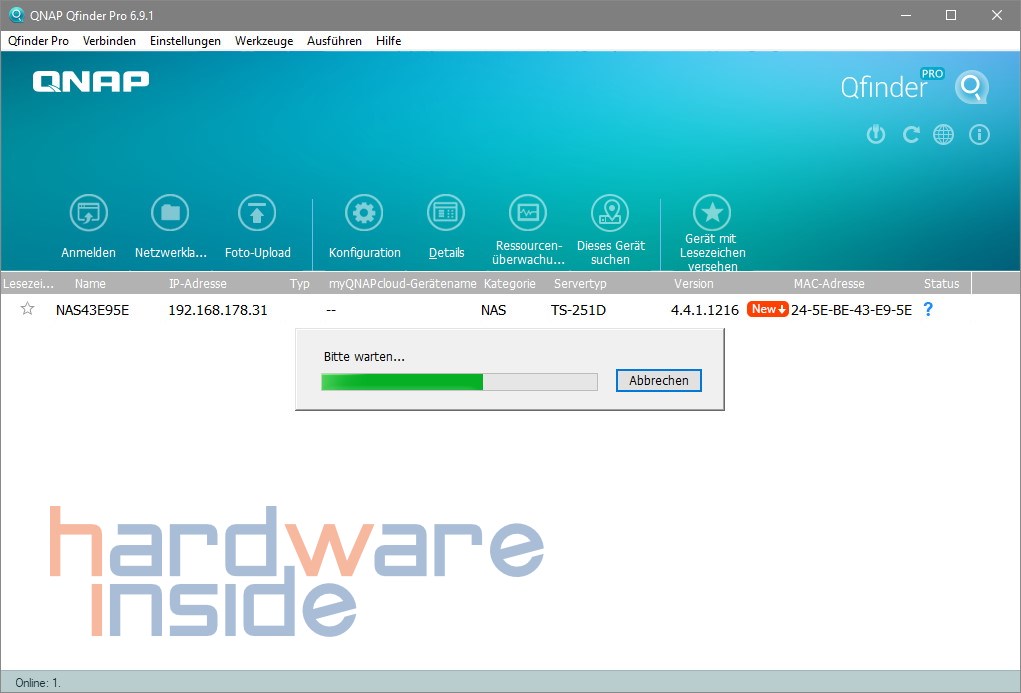Click Bitte warten... label
Image resolution: width=1021 pixels, height=693 pixels.
click(x=364, y=357)
